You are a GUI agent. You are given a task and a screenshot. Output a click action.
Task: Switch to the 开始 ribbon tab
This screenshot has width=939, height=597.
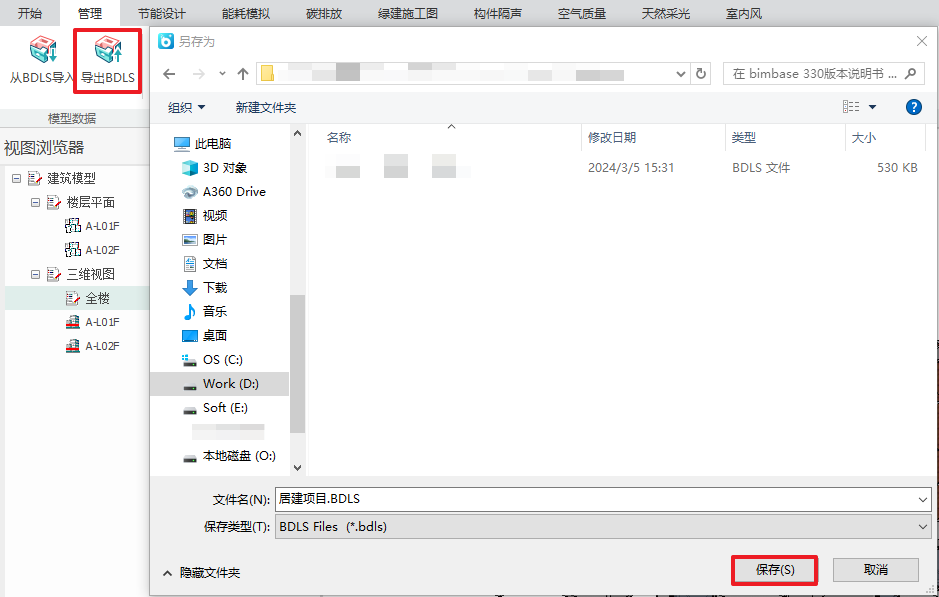pos(30,13)
